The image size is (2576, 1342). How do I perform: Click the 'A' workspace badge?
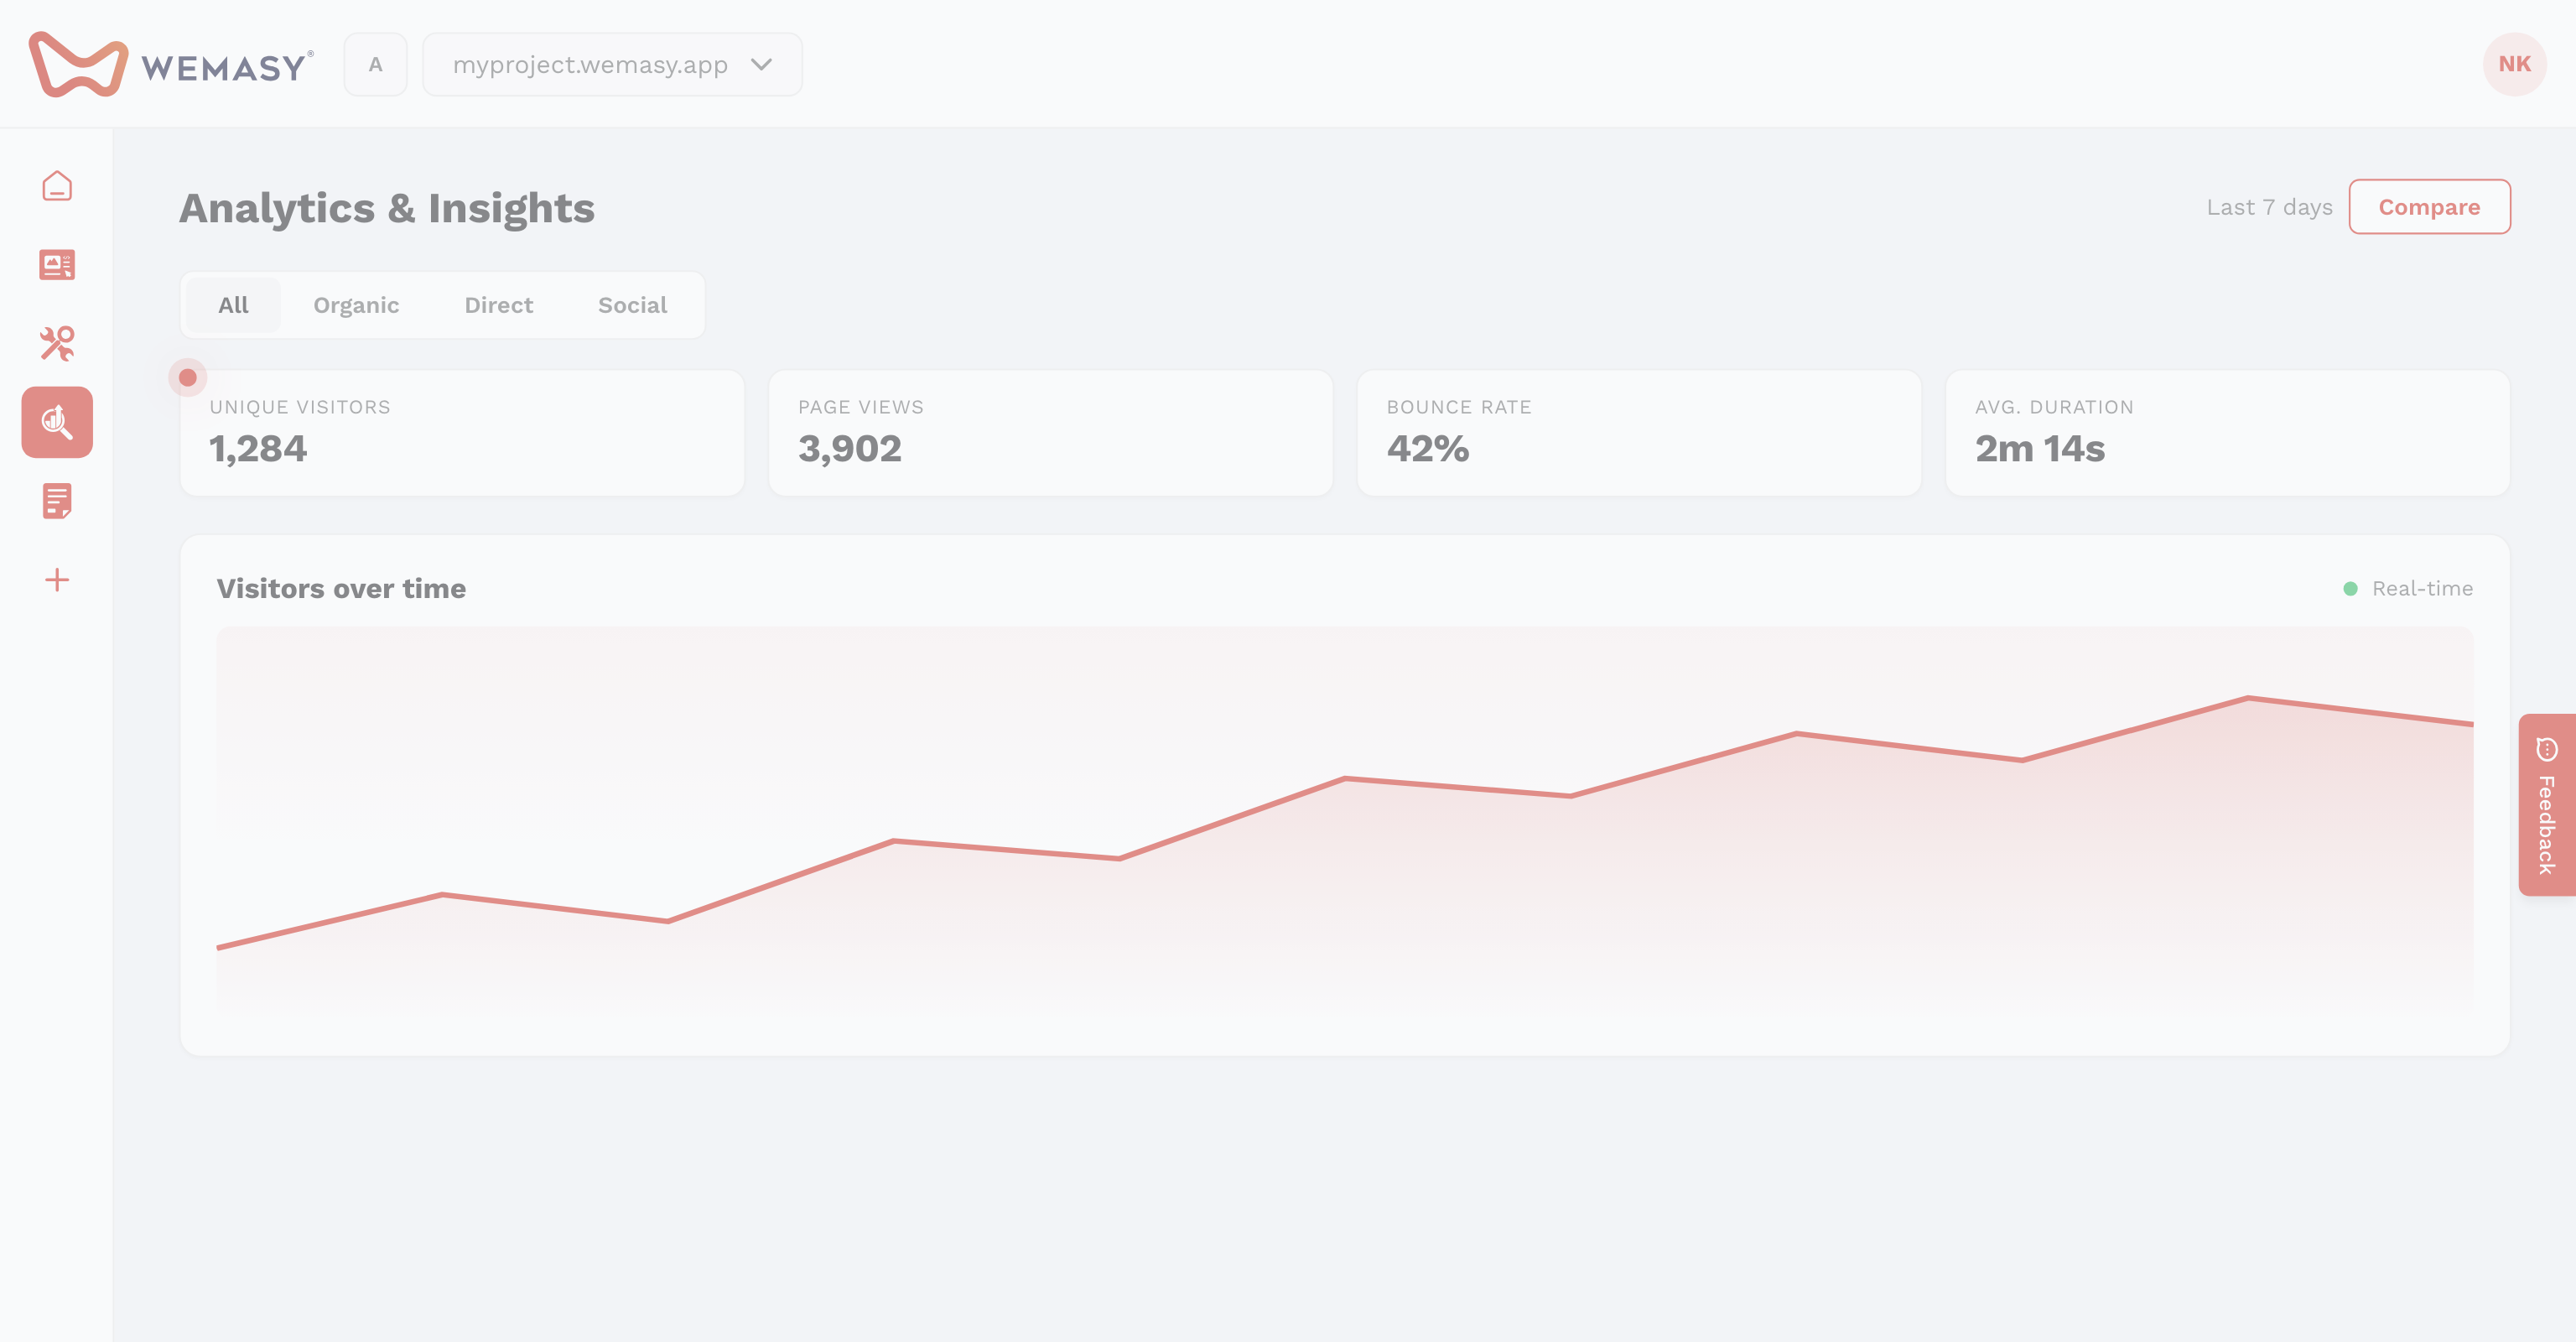[x=375, y=64]
